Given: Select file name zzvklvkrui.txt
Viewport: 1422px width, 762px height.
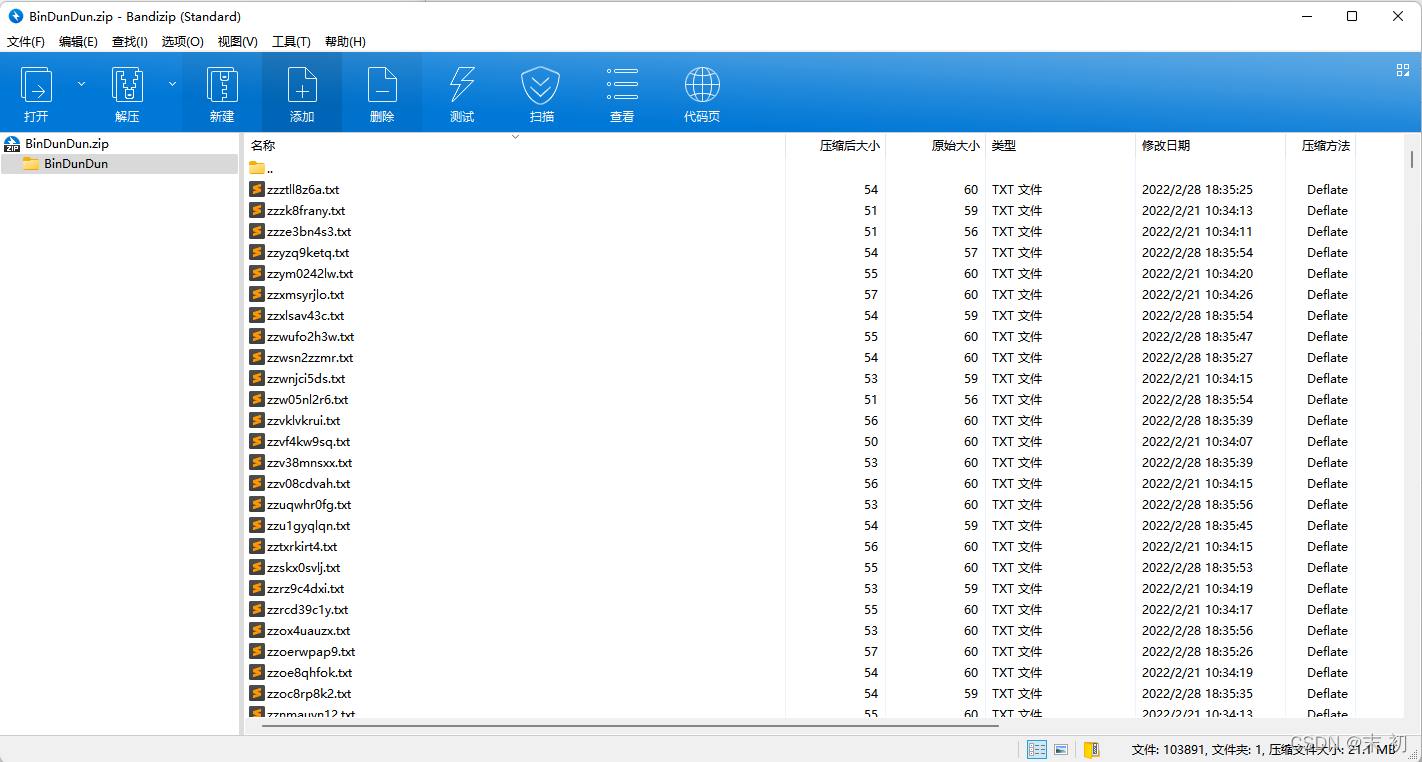Looking at the screenshot, I should point(304,421).
